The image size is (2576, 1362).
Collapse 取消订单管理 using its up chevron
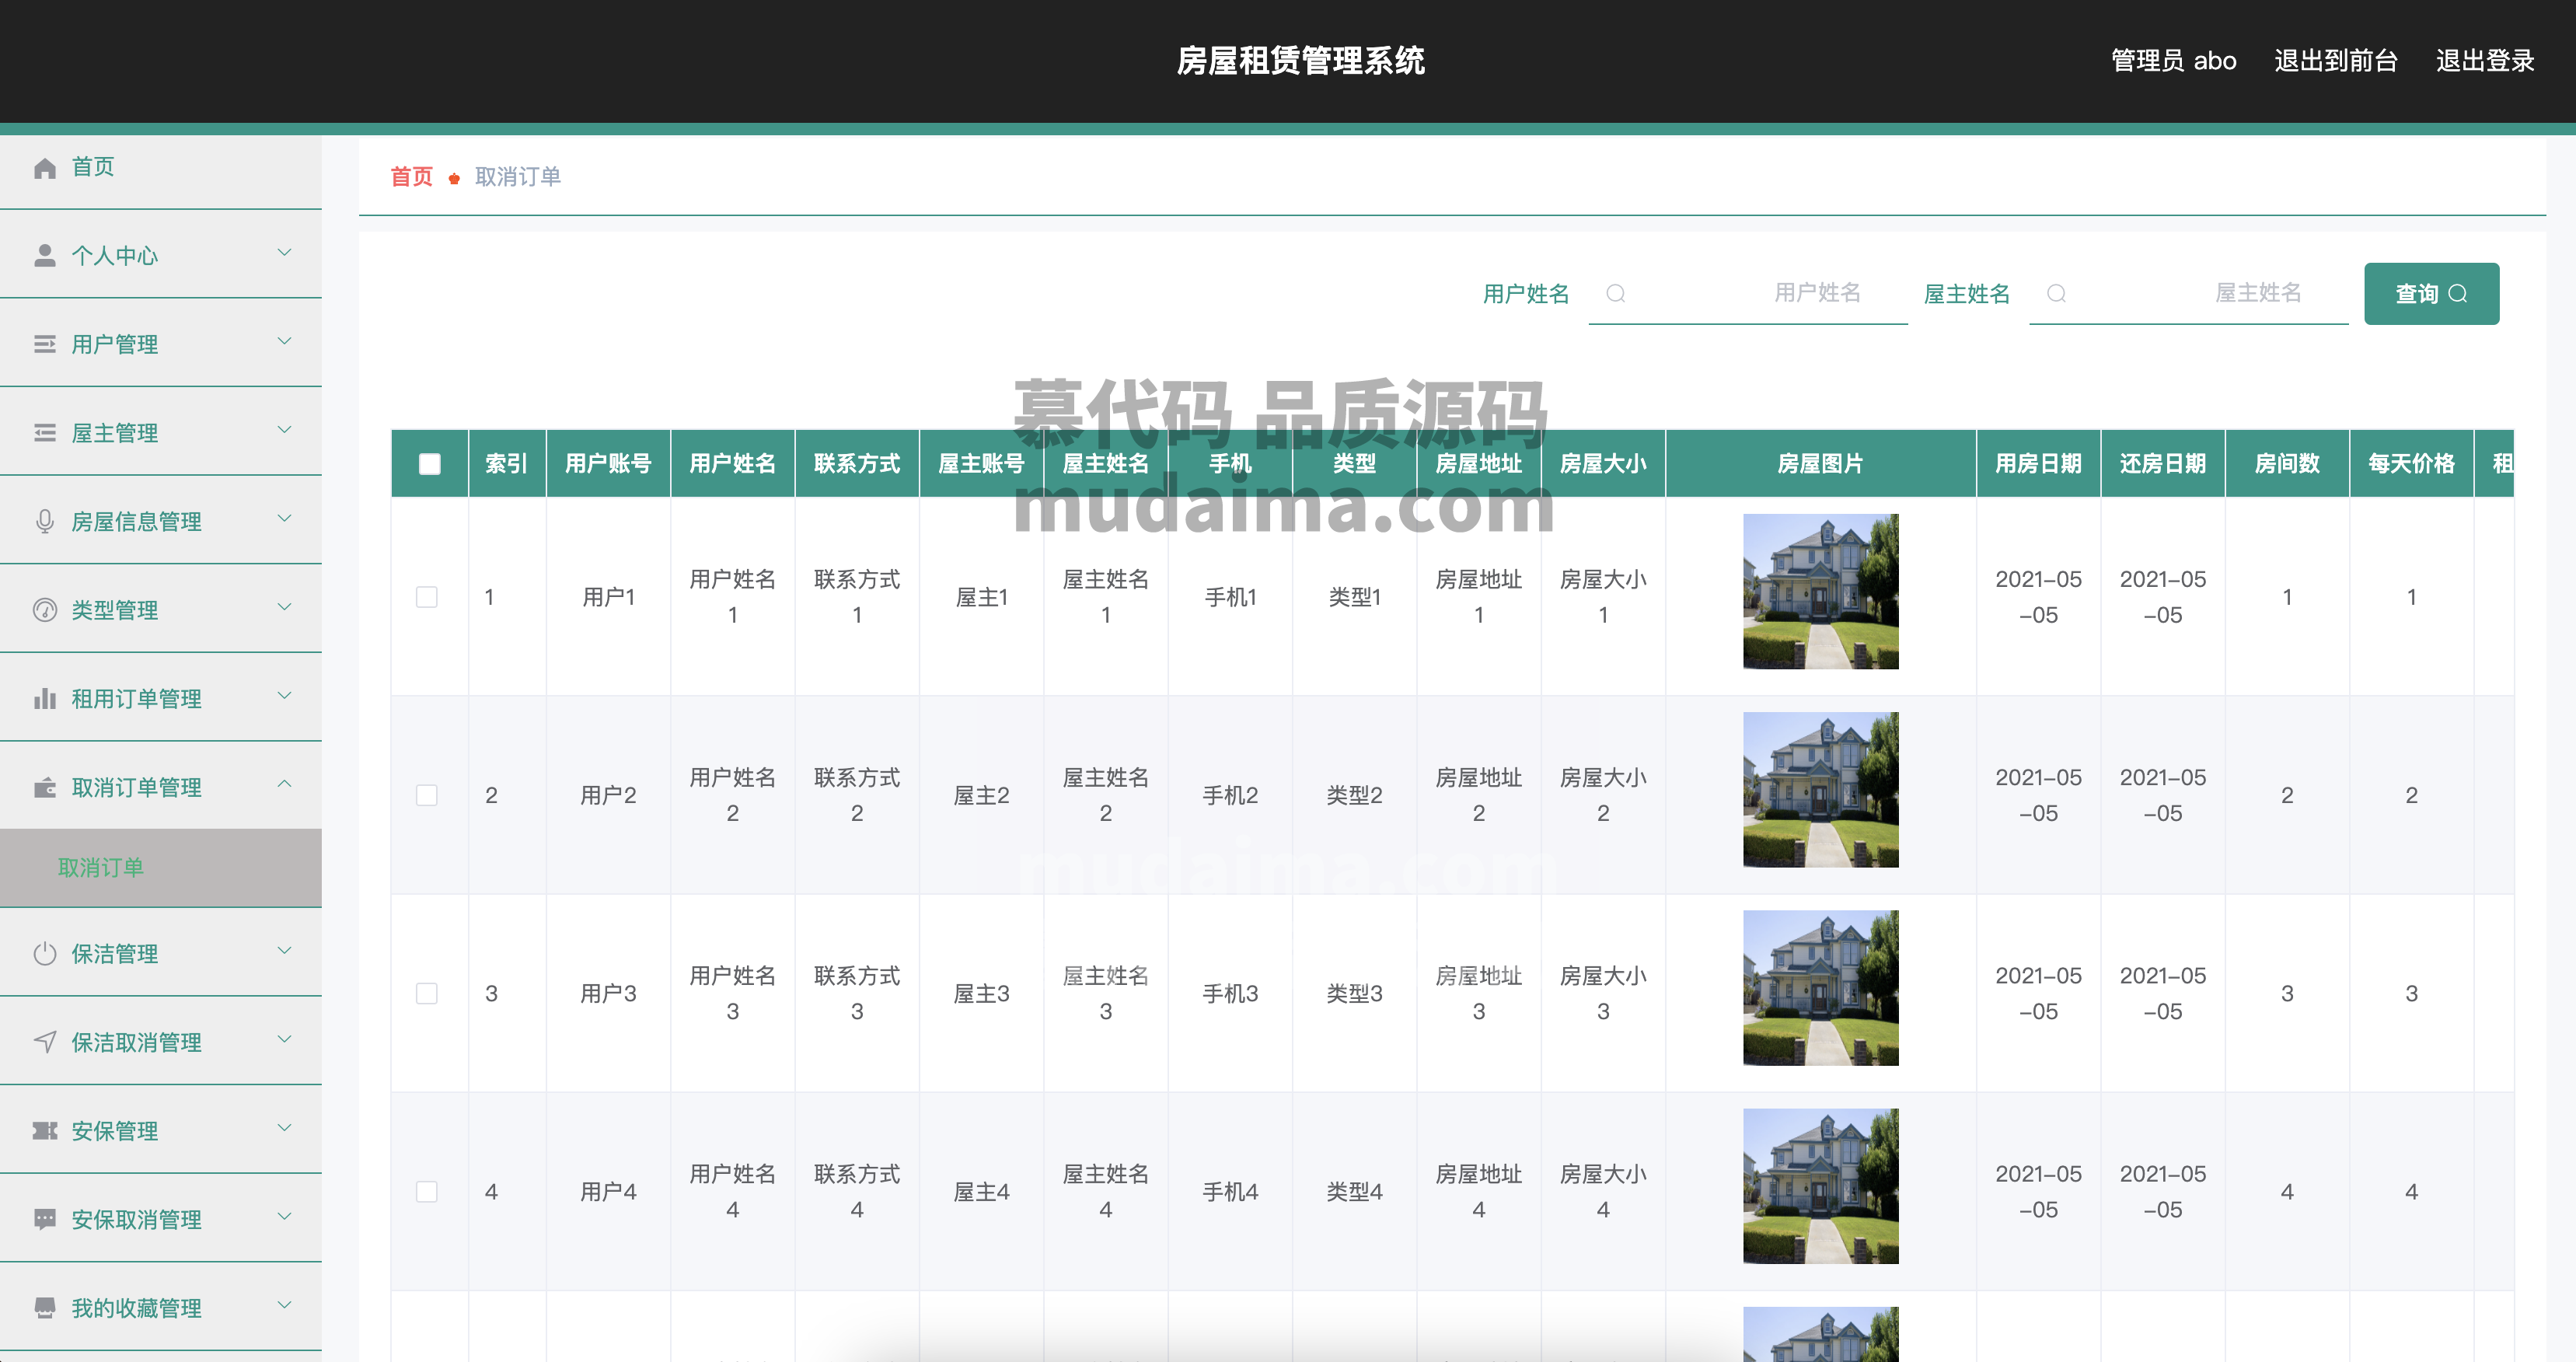pyautogui.click(x=284, y=784)
